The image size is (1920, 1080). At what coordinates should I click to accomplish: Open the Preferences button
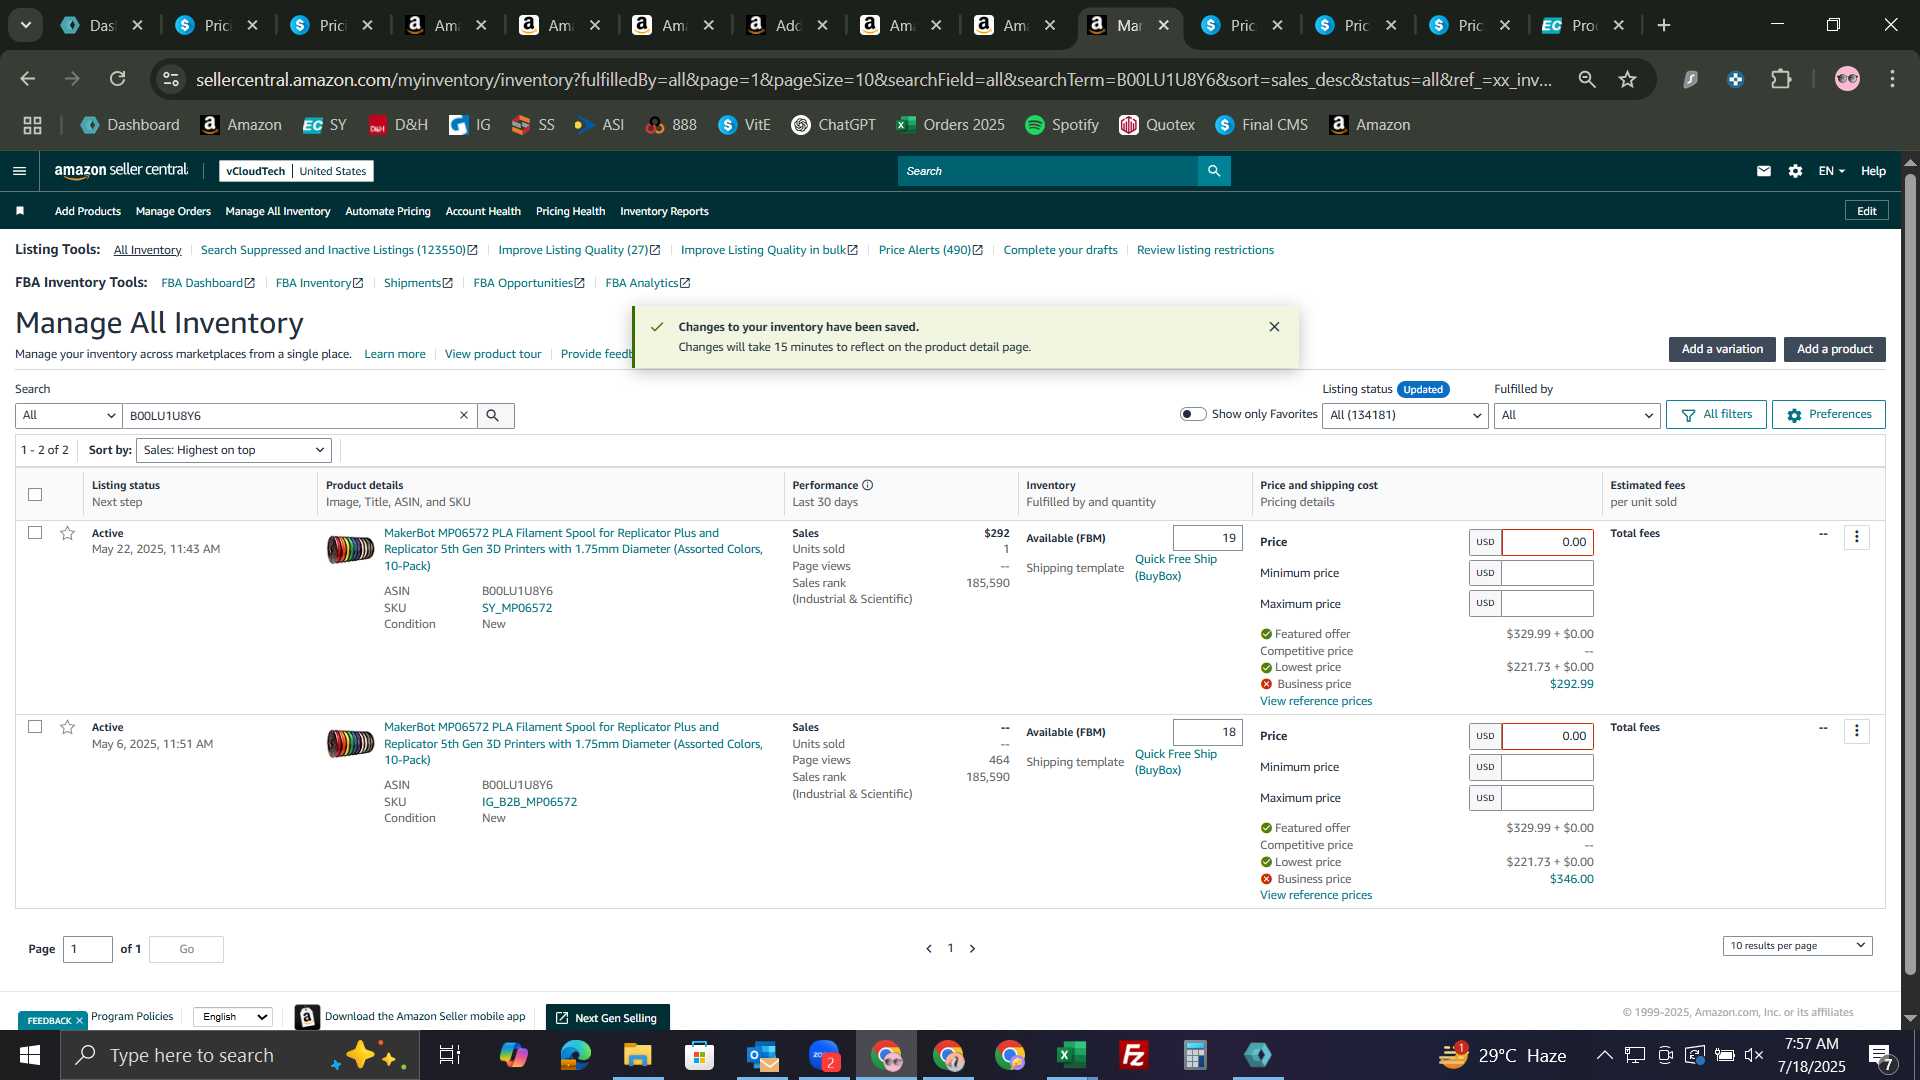click(1829, 414)
